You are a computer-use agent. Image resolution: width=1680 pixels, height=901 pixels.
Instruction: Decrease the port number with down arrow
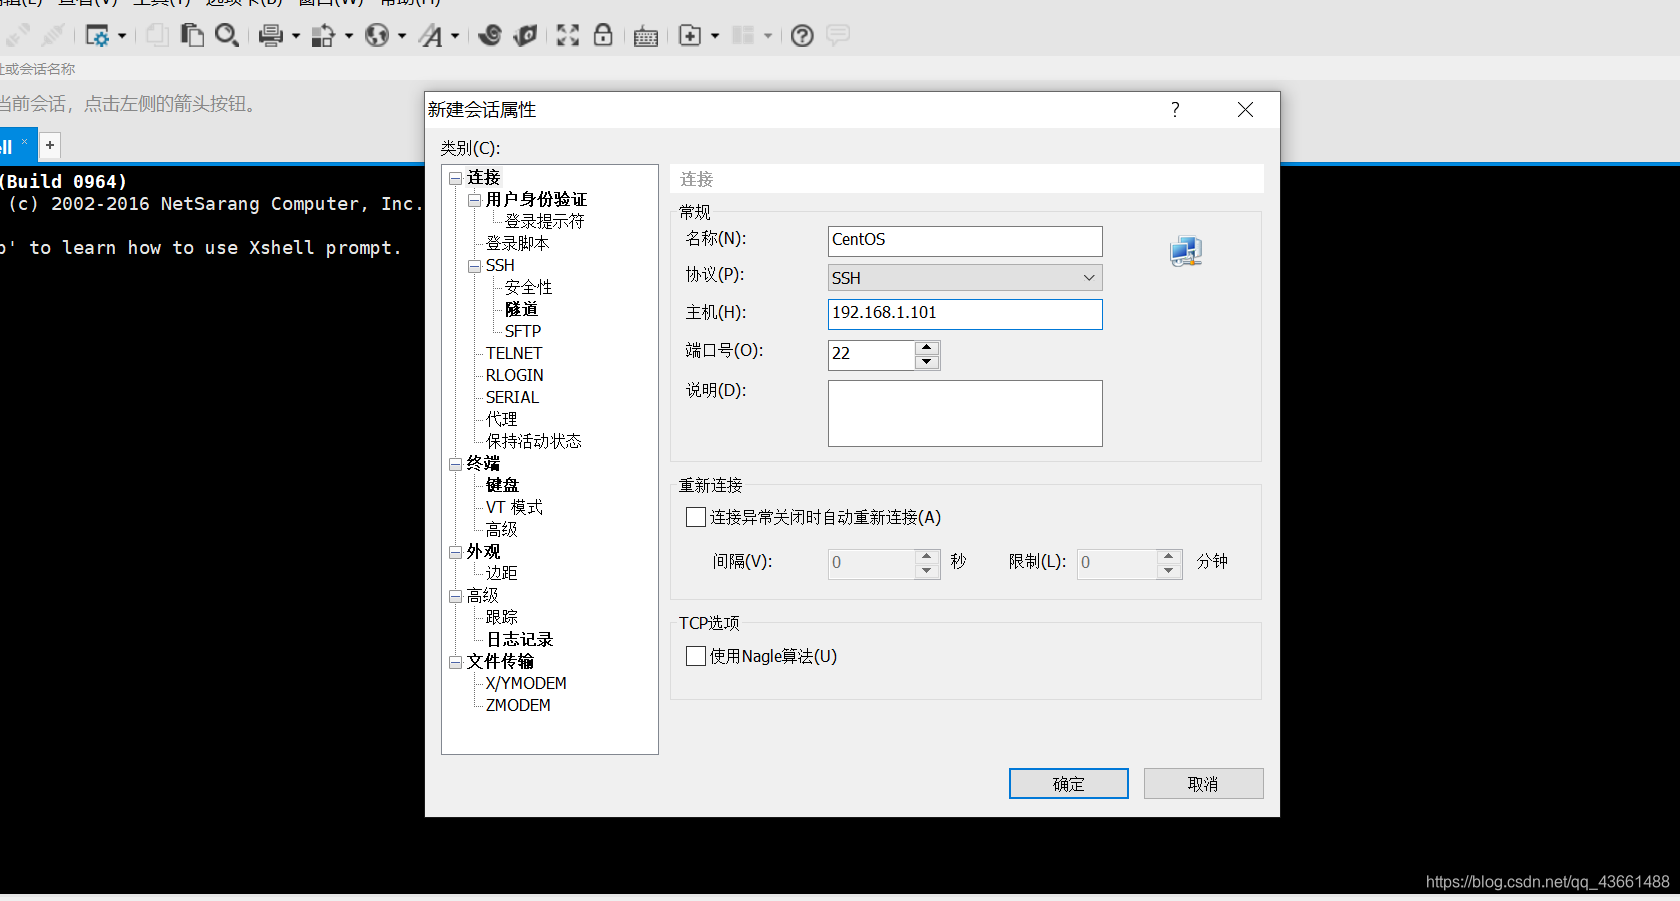pyautogui.click(x=927, y=362)
